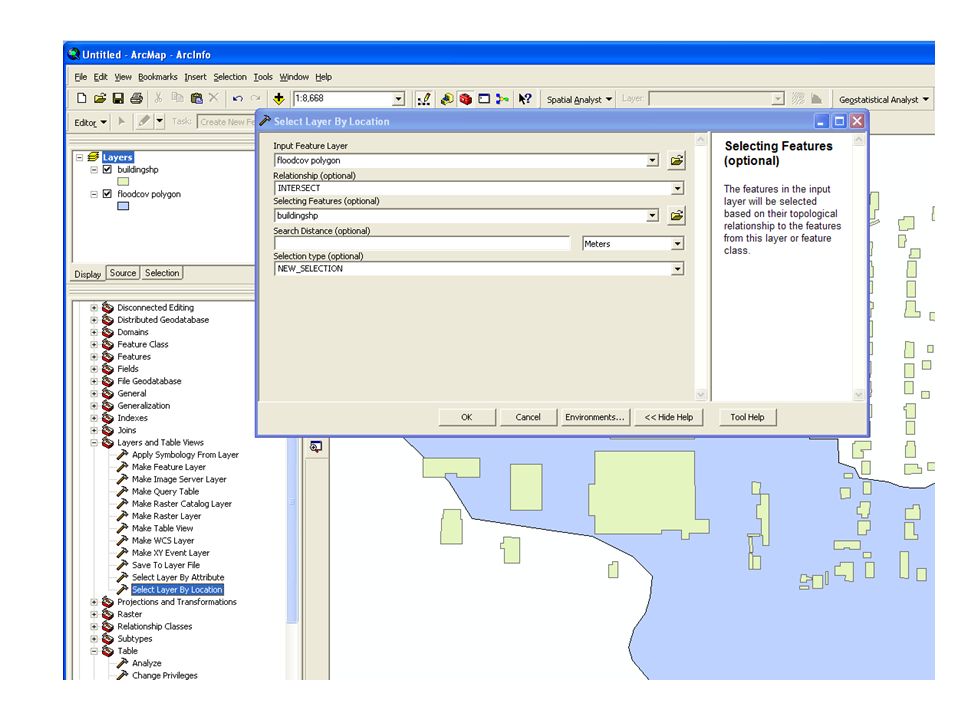
Task: Open Select Layer By Attribute tool
Action: click(178, 577)
